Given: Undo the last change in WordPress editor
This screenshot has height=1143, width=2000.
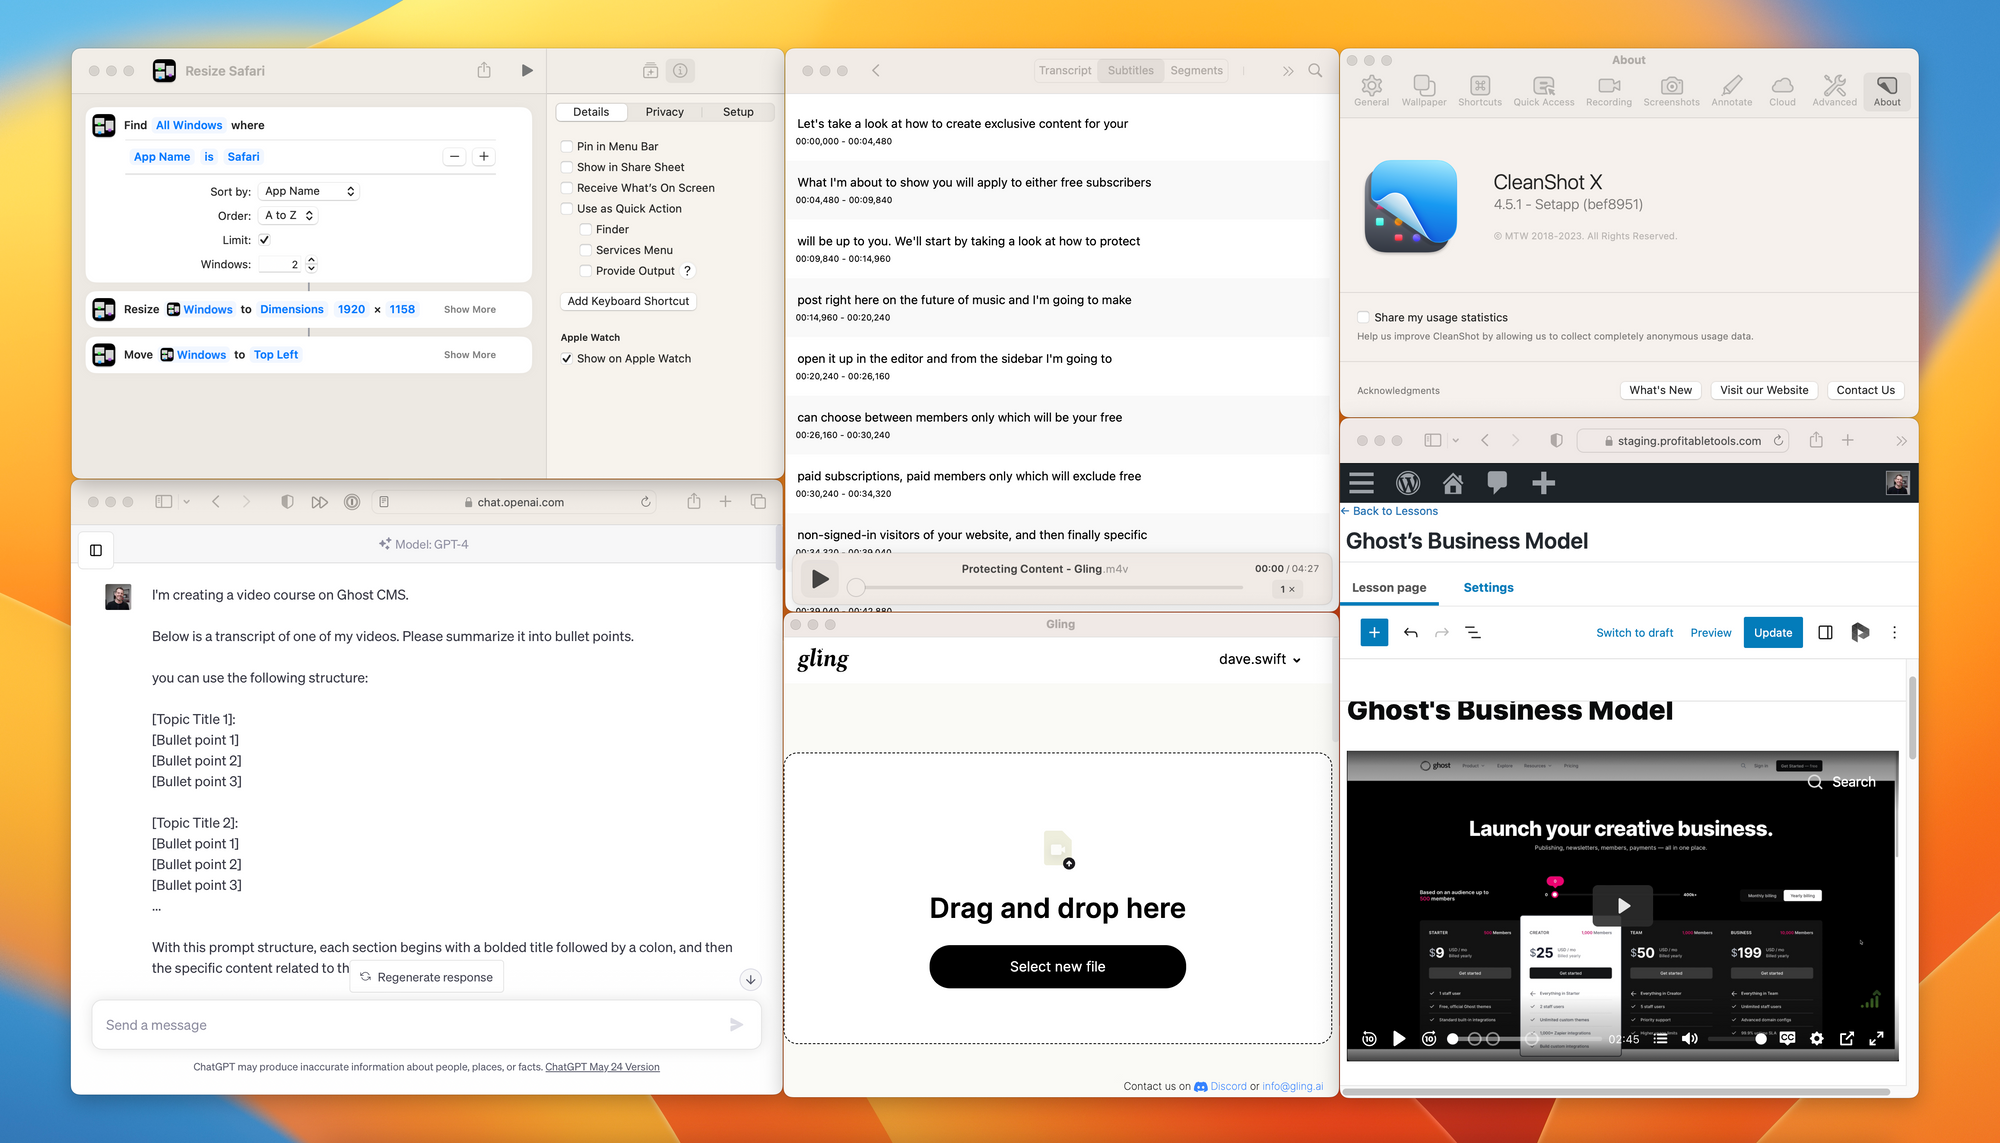Looking at the screenshot, I should coord(1411,633).
